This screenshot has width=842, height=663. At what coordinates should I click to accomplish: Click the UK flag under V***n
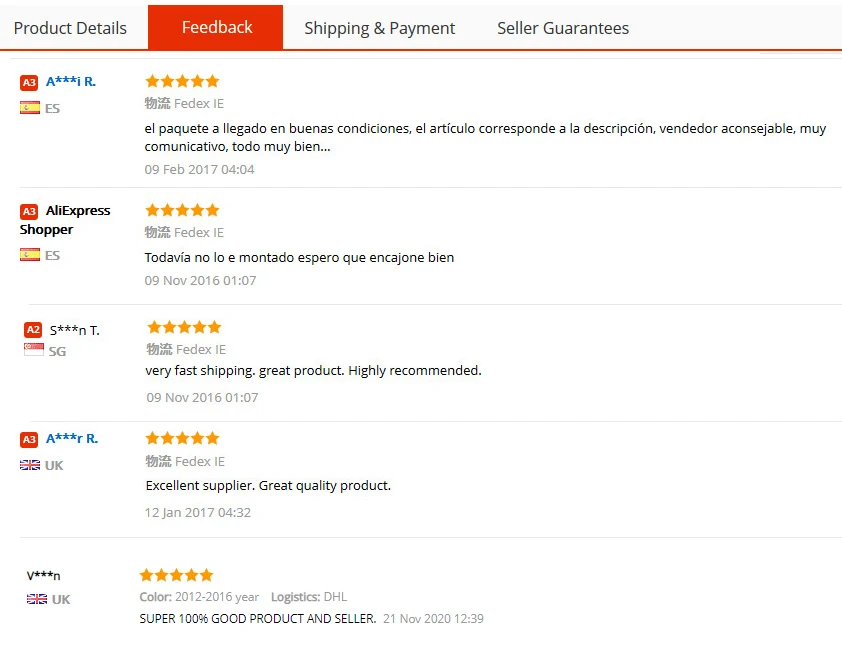tap(37, 599)
